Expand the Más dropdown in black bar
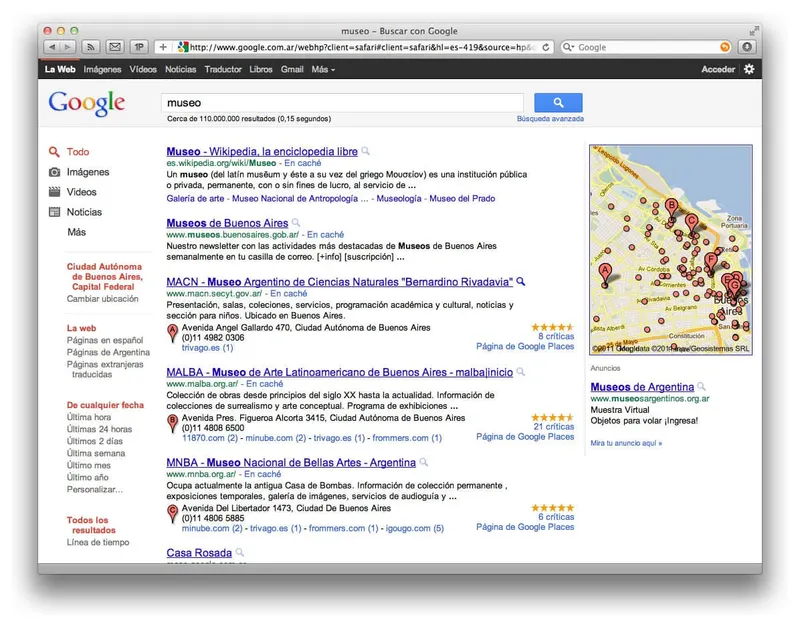Image resolution: width=800 pixels, height=627 pixels. click(323, 69)
